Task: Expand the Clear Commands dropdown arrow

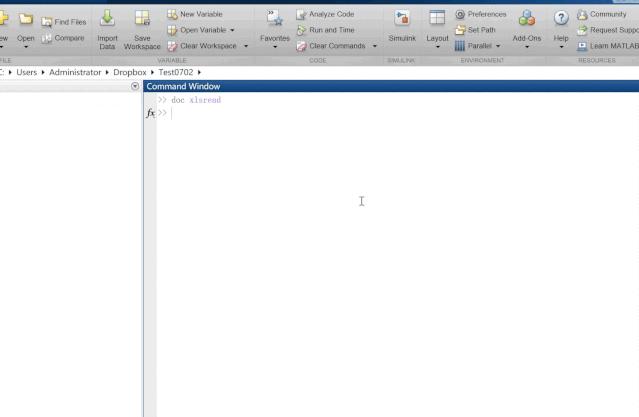Action: click(x=375, y=46)
